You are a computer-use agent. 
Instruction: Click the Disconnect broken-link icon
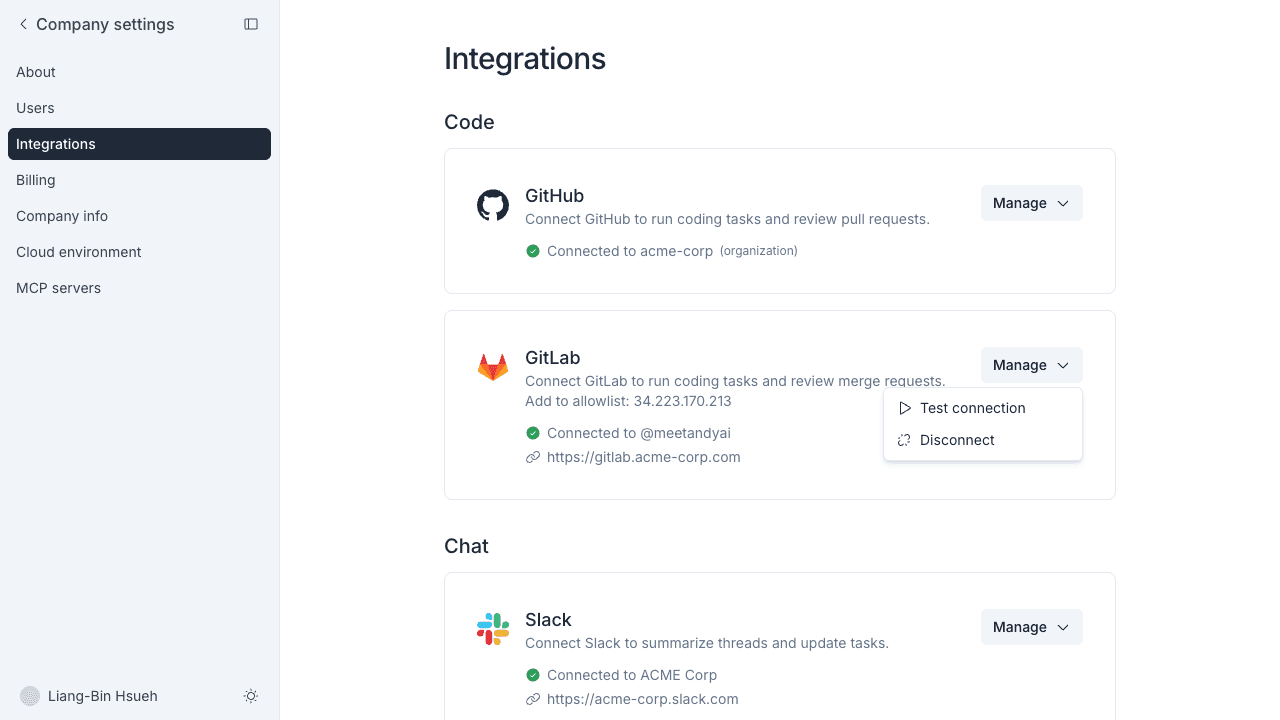tap(905, 440)
